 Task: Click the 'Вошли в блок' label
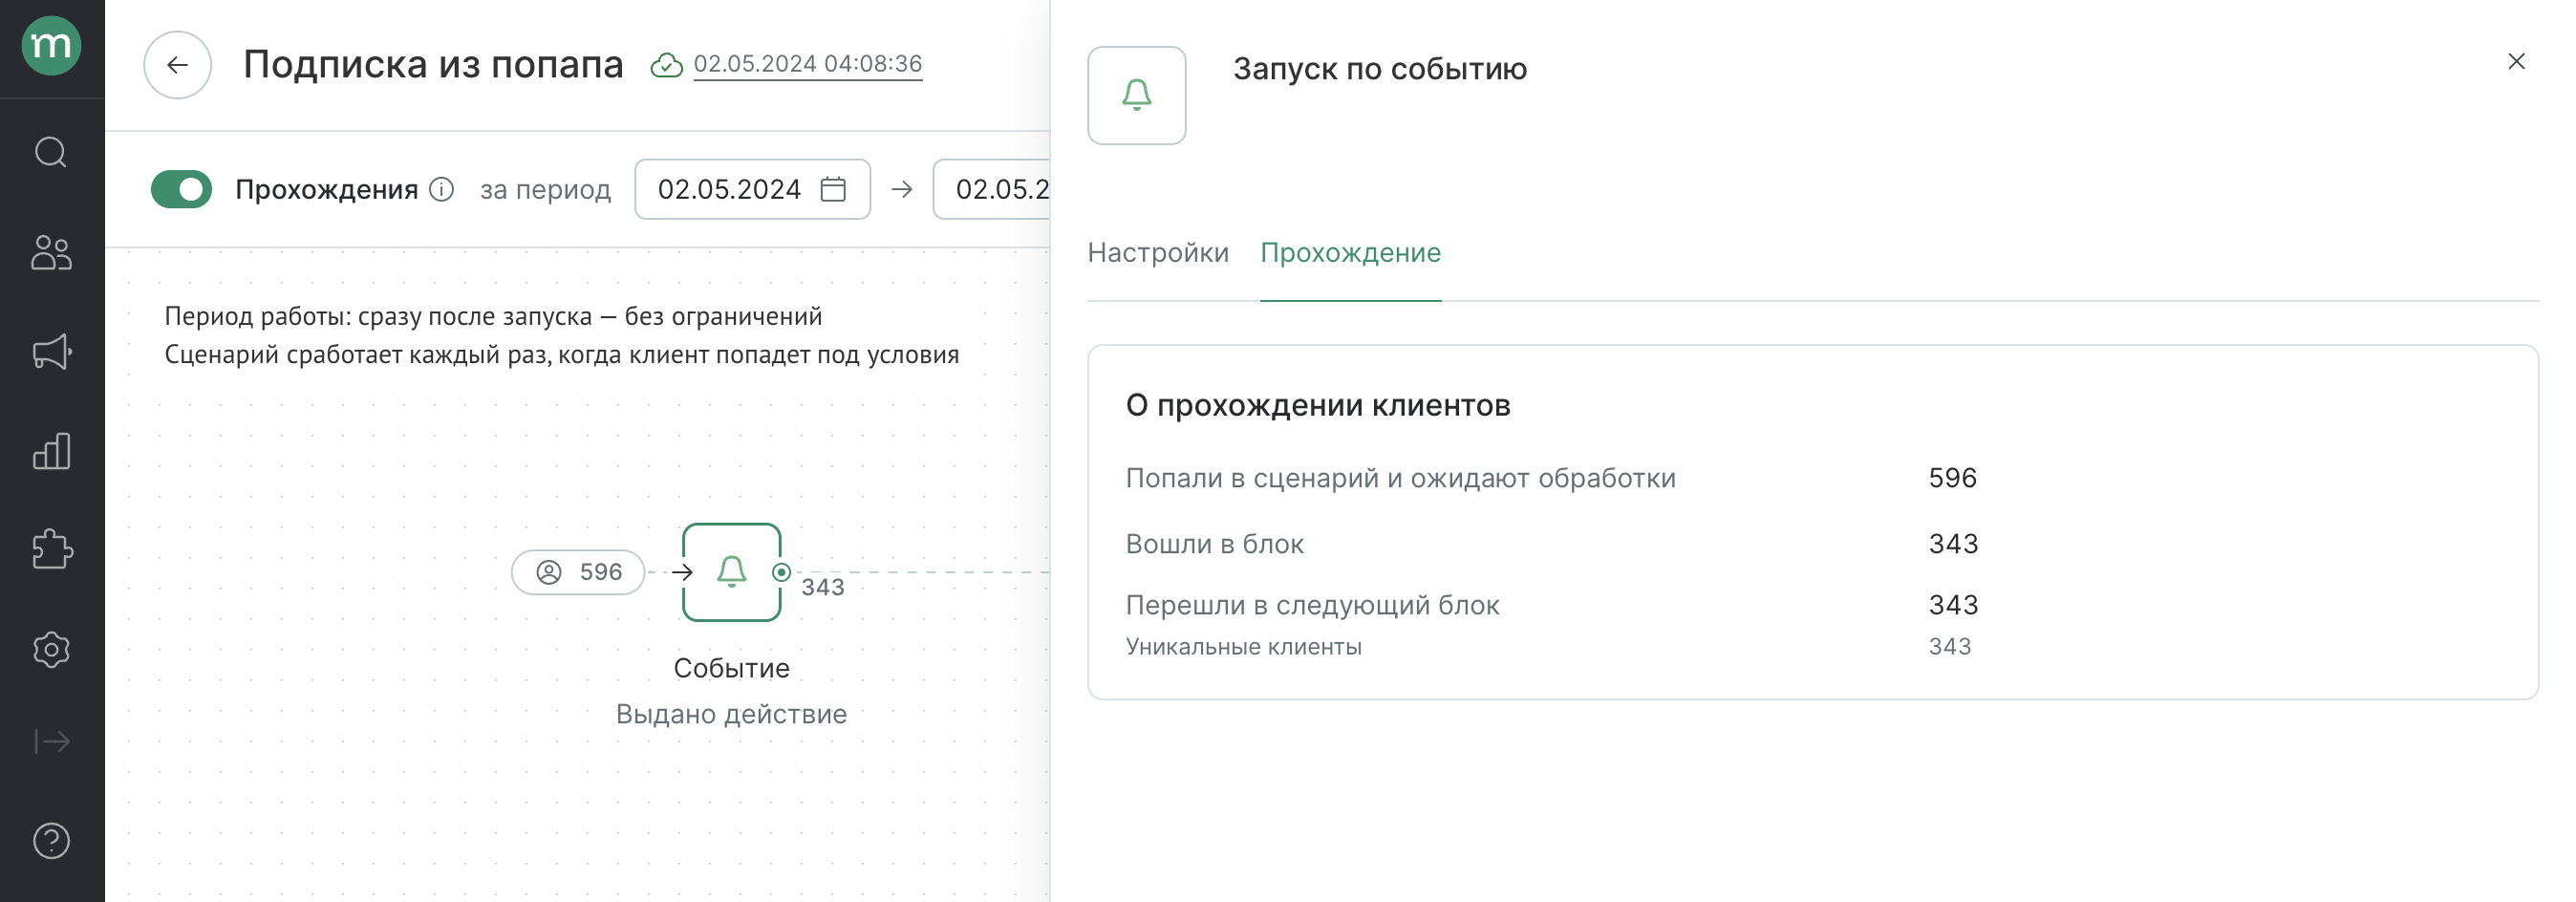point(1214,544)
